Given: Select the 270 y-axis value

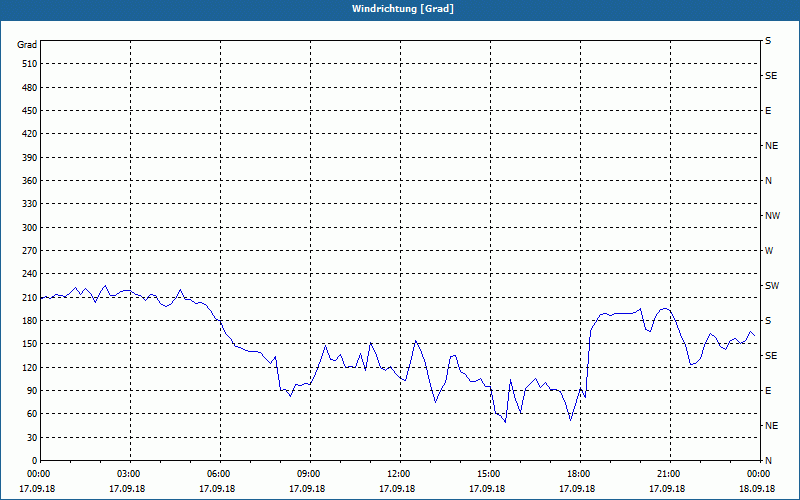Looking at the screenshot, I should point(29,251).
